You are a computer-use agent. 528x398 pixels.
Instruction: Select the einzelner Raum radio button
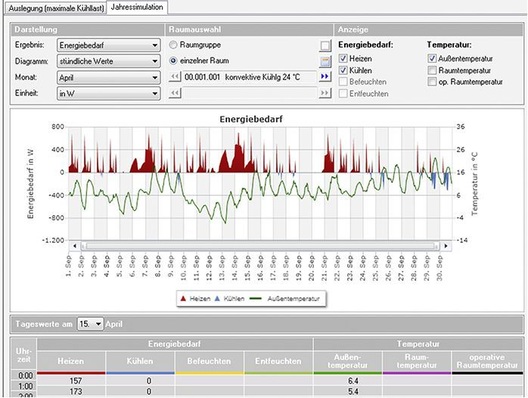pyautogui.click(x=173, y=61)
